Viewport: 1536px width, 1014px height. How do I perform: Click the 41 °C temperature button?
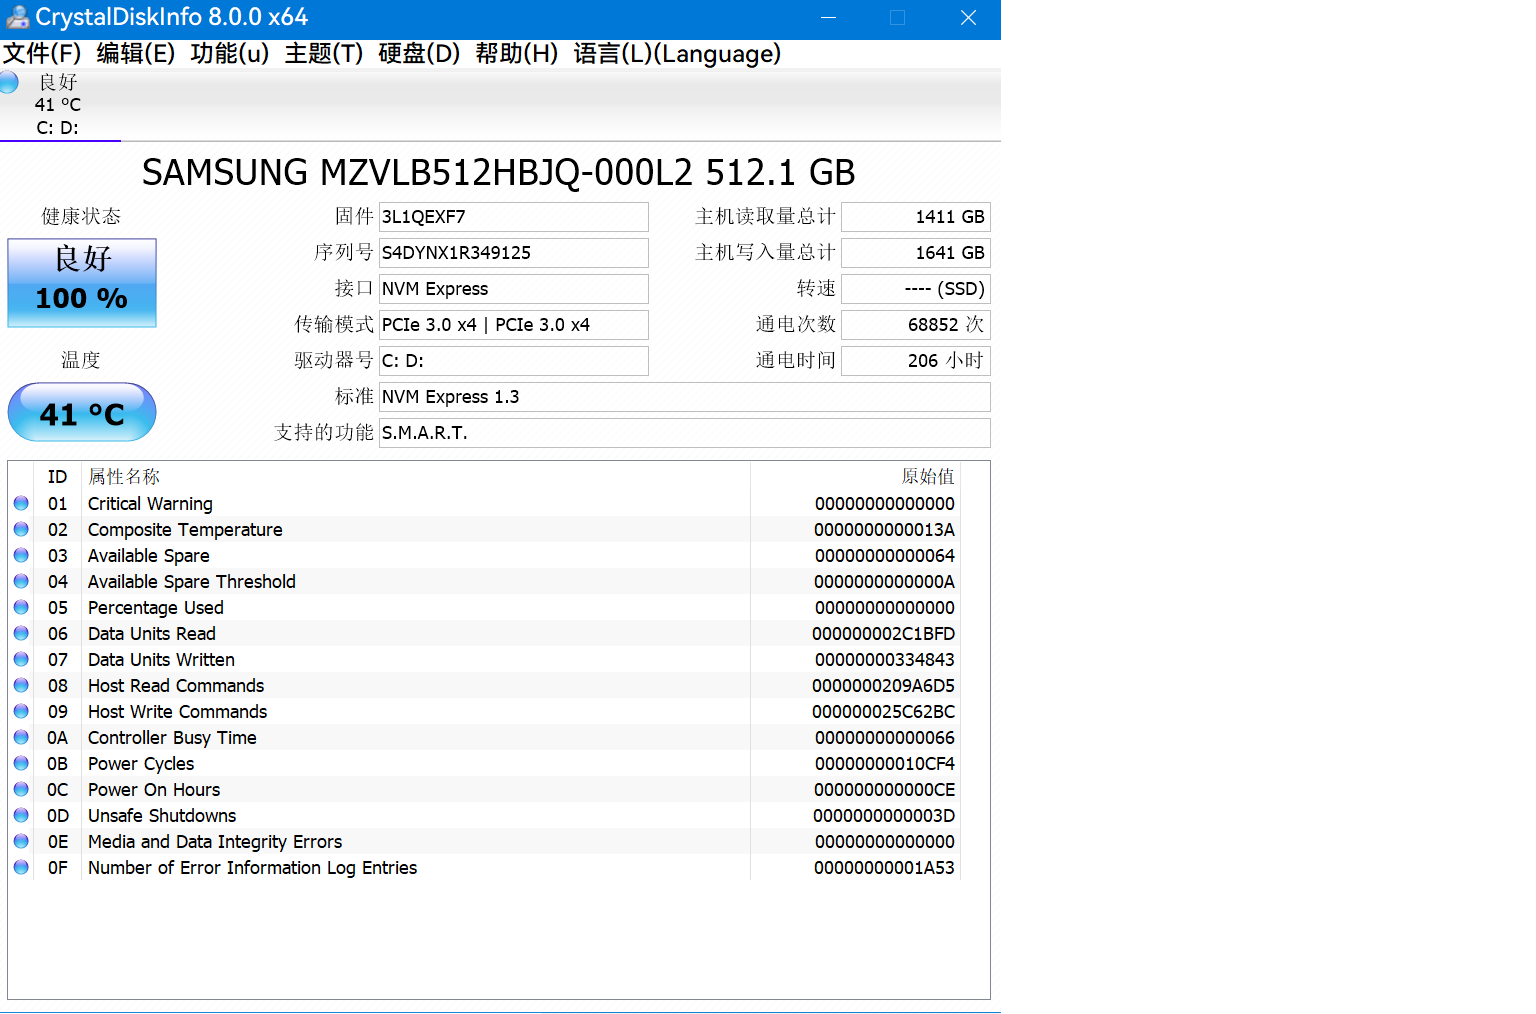(x=82, y=412)
